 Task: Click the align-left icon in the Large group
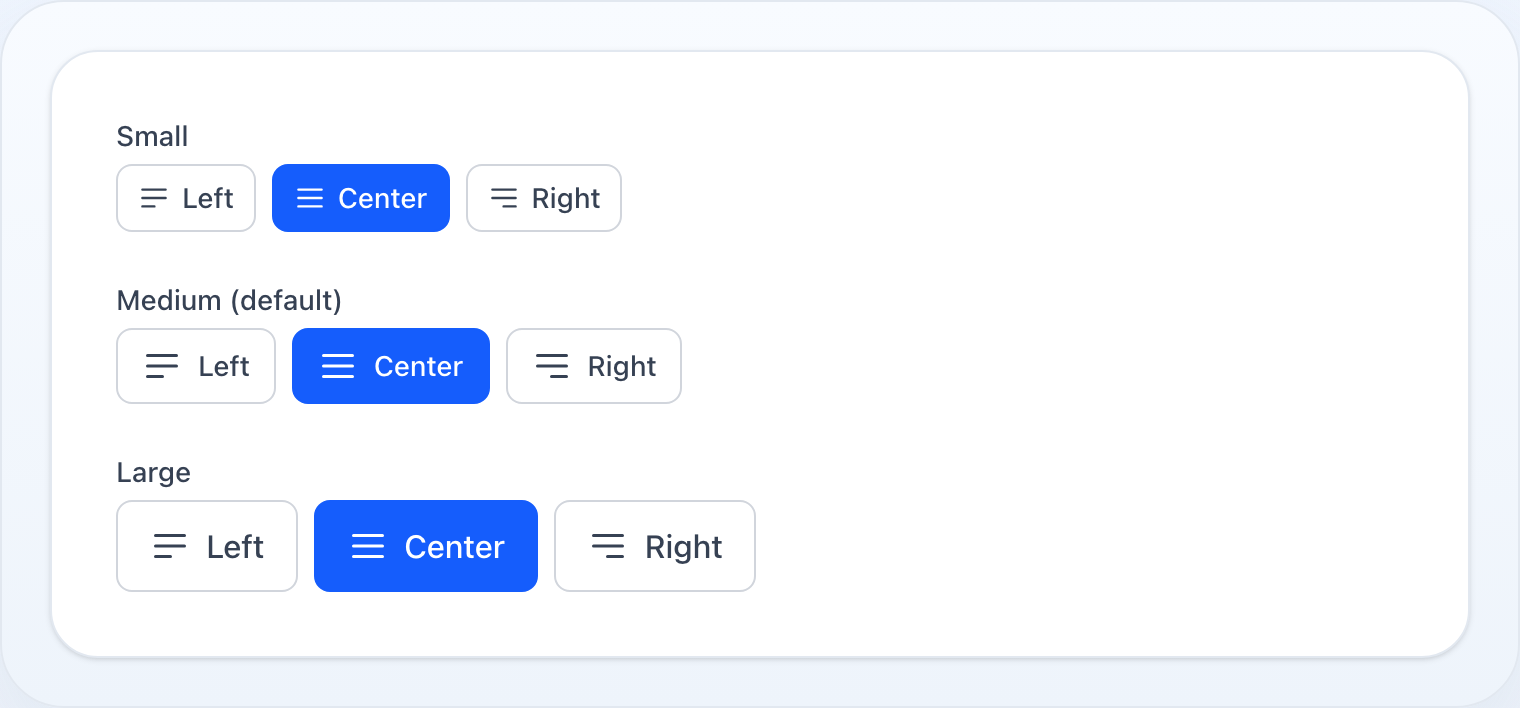click(170, 546)
